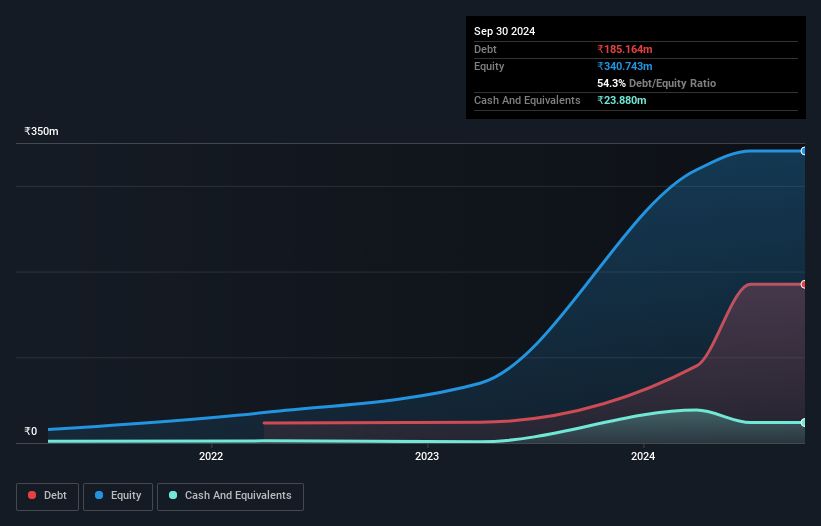Click the teal Cash endpoint marker
Image resolution: width=821 pixels, height=526 pixels.
[804, 422]
